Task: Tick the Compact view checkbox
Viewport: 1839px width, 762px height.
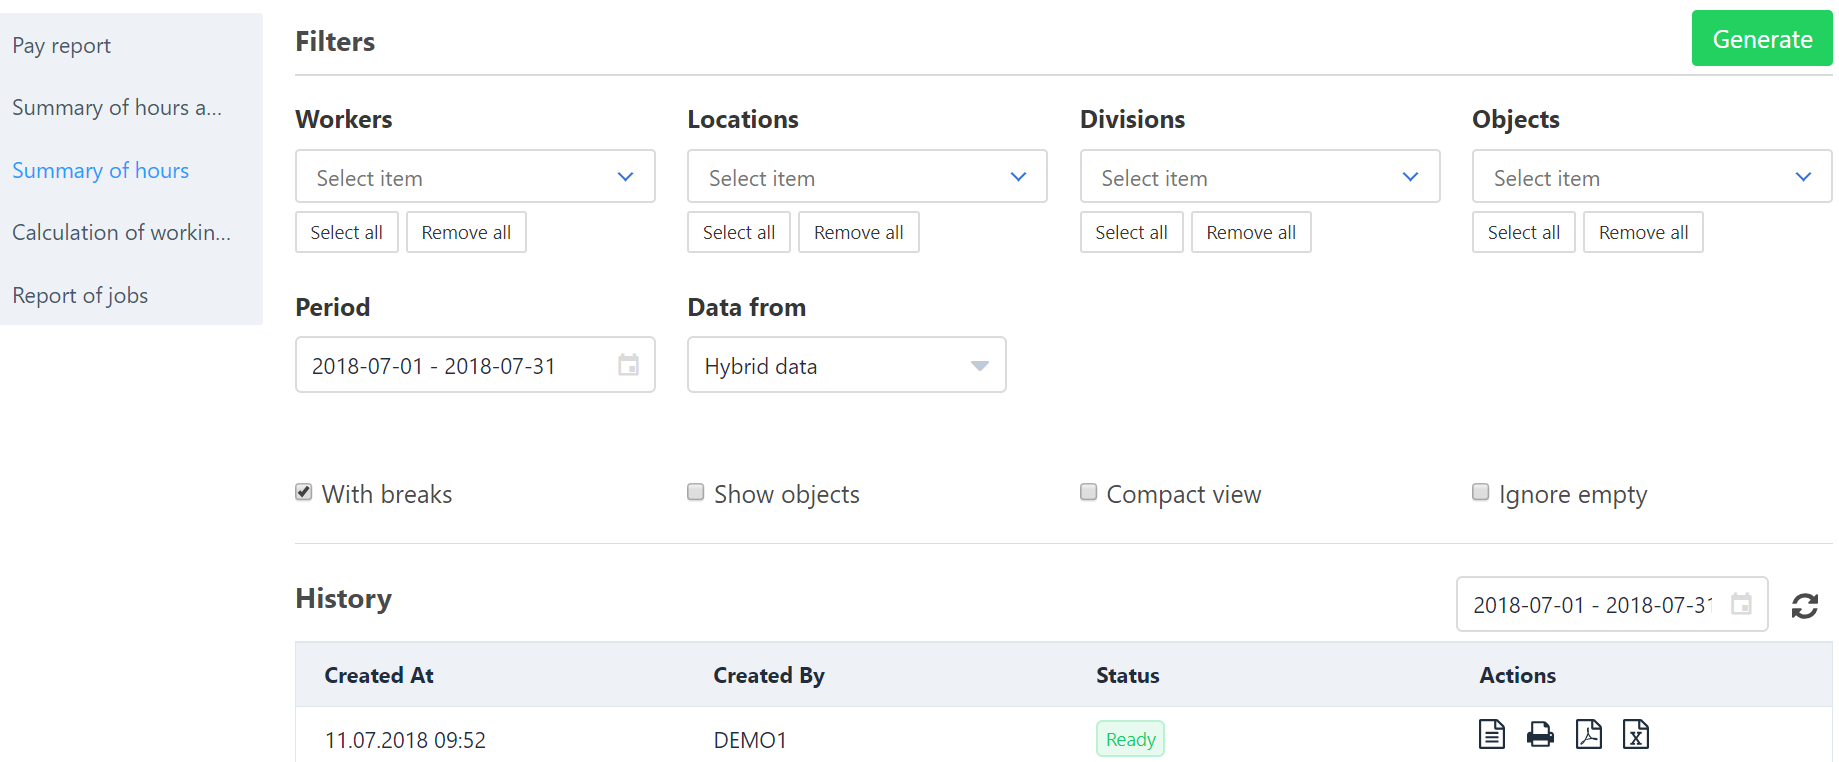Action: [x=1089, y=492]
